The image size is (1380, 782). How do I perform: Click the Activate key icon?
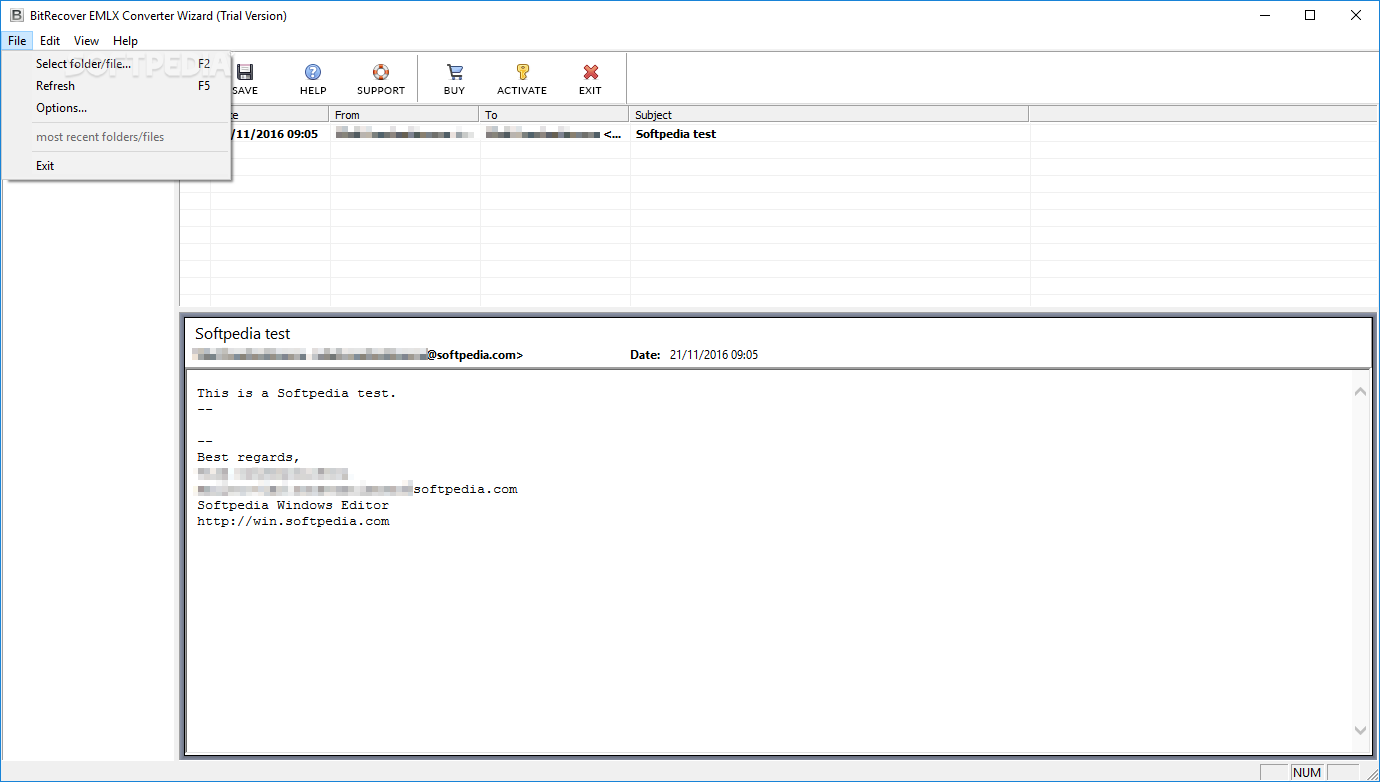click(522, 72)
